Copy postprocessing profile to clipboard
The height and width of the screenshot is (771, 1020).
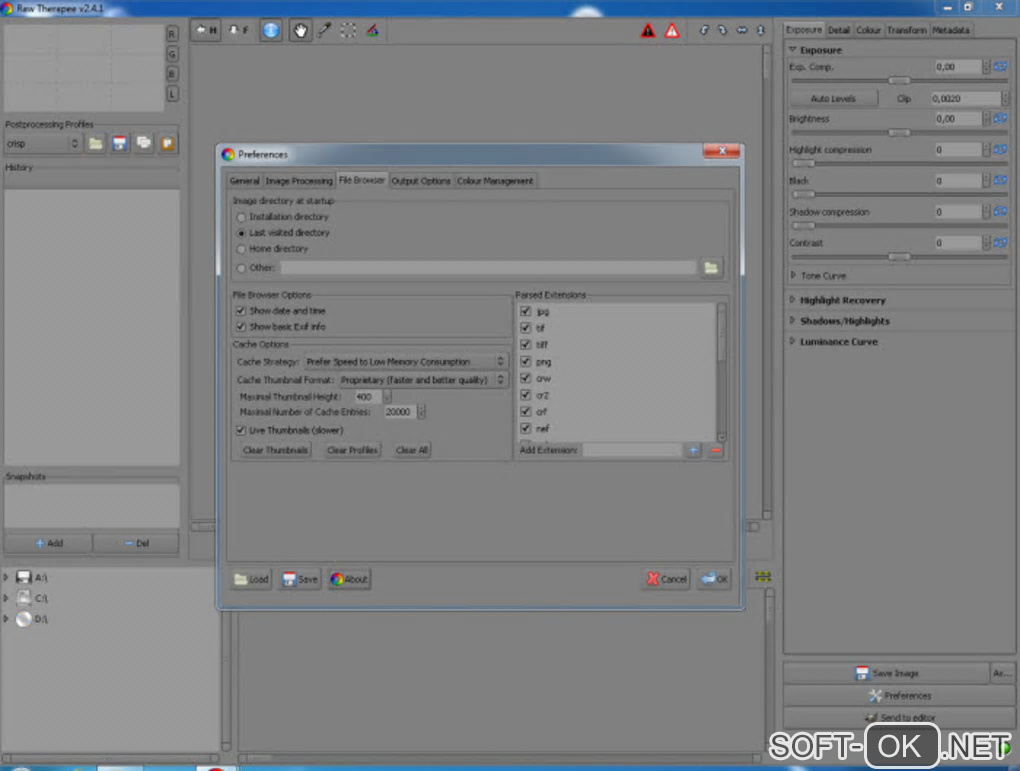144,143
